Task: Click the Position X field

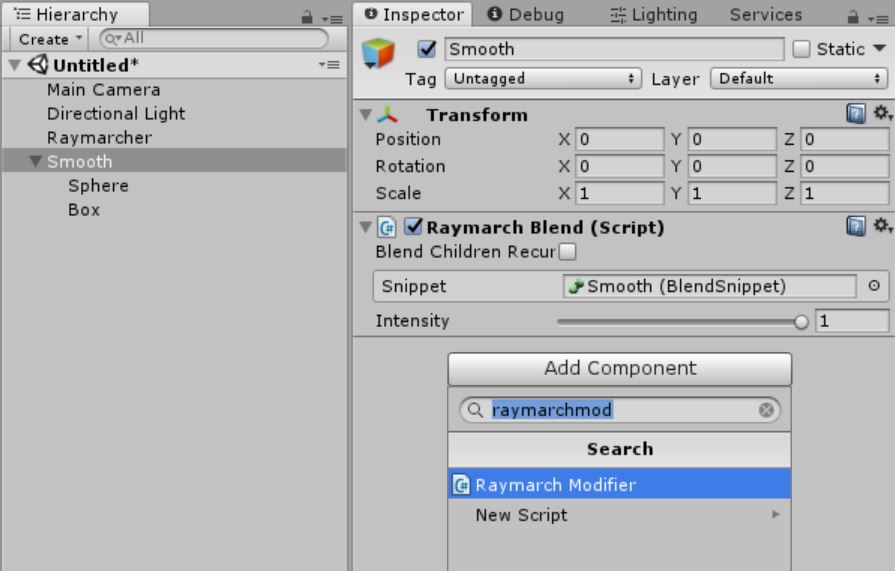Action: (x=619, y=139)
